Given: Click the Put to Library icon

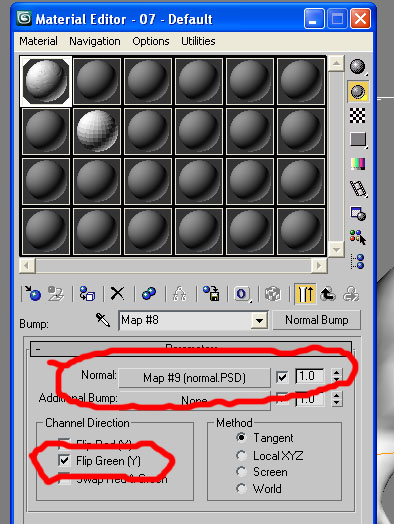Looking at the screenshot, I should pos(211,294).
